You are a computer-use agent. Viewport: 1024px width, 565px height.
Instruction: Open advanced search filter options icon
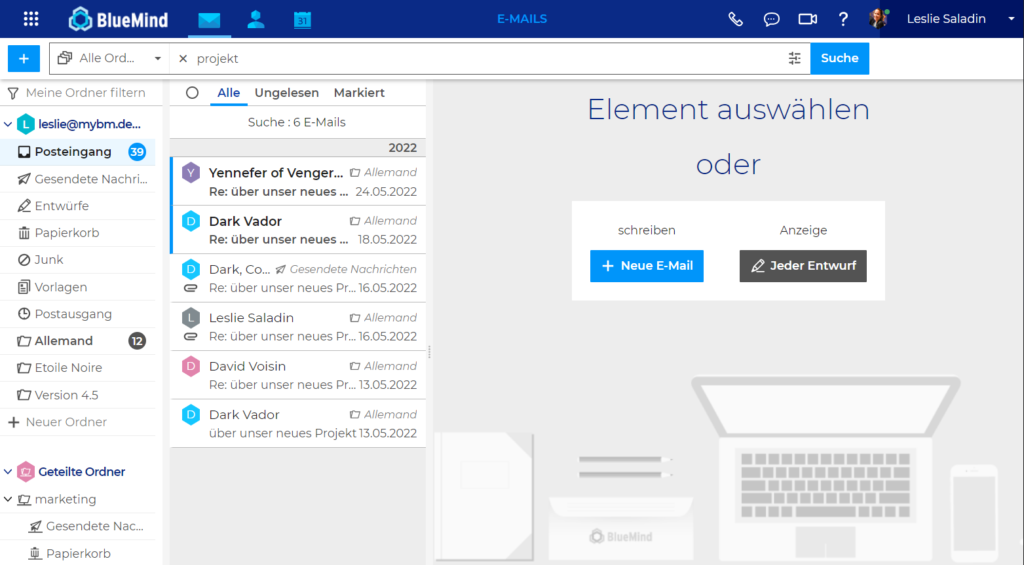point(795,58)
